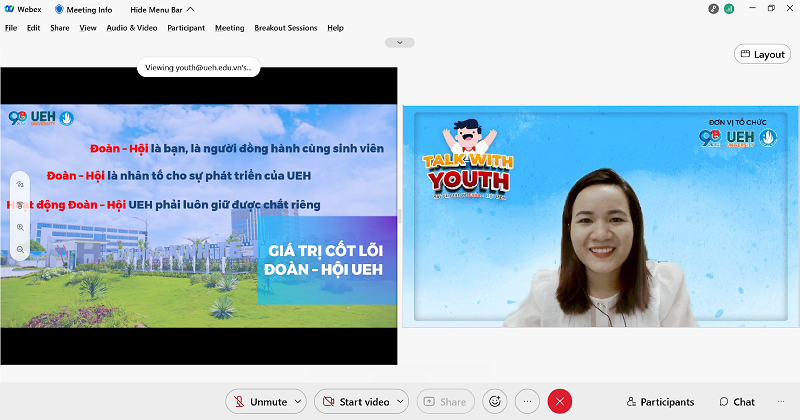Open the Layout options
Screen dimensions: 800x420
(762, 54)
